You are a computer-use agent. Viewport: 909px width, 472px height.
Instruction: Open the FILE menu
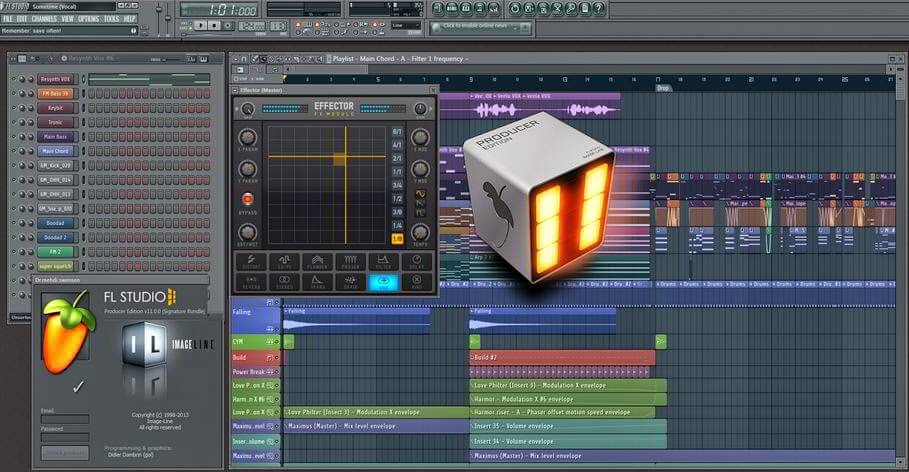(7, 19)
